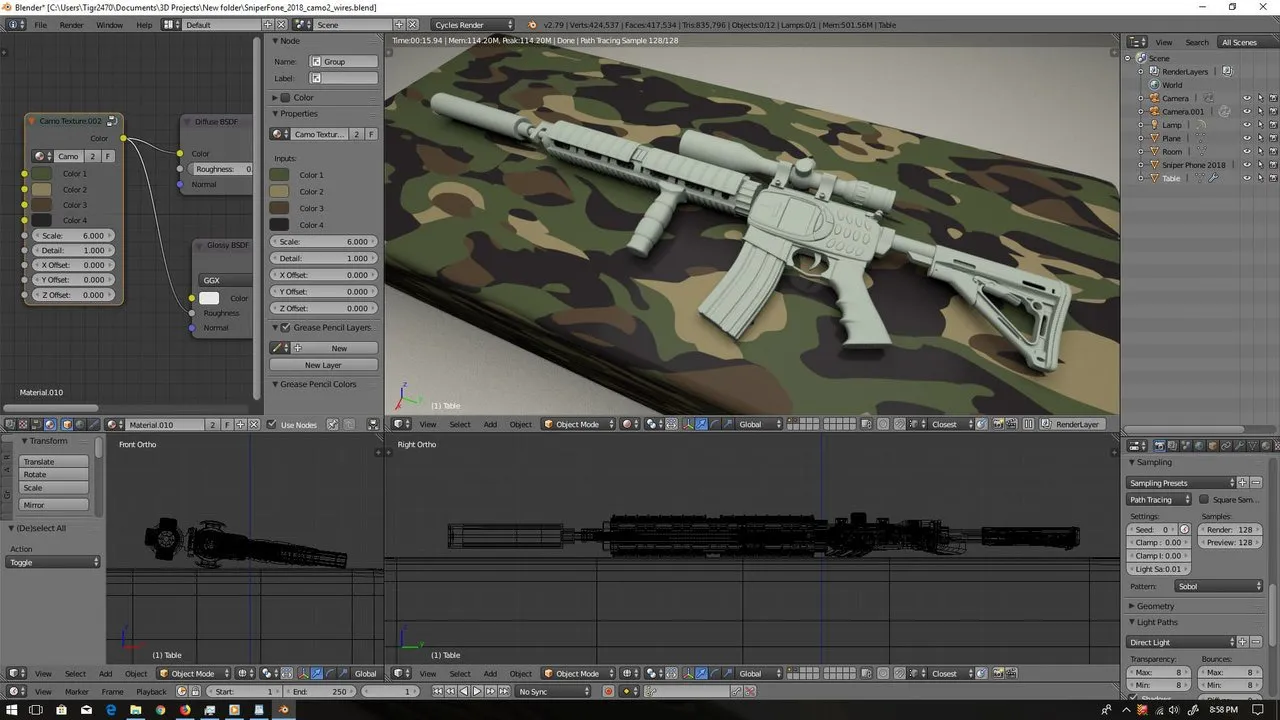This screenshot has width=1280, height=720.
Task: Click the Rotate transform button
Action: [54, 475]
